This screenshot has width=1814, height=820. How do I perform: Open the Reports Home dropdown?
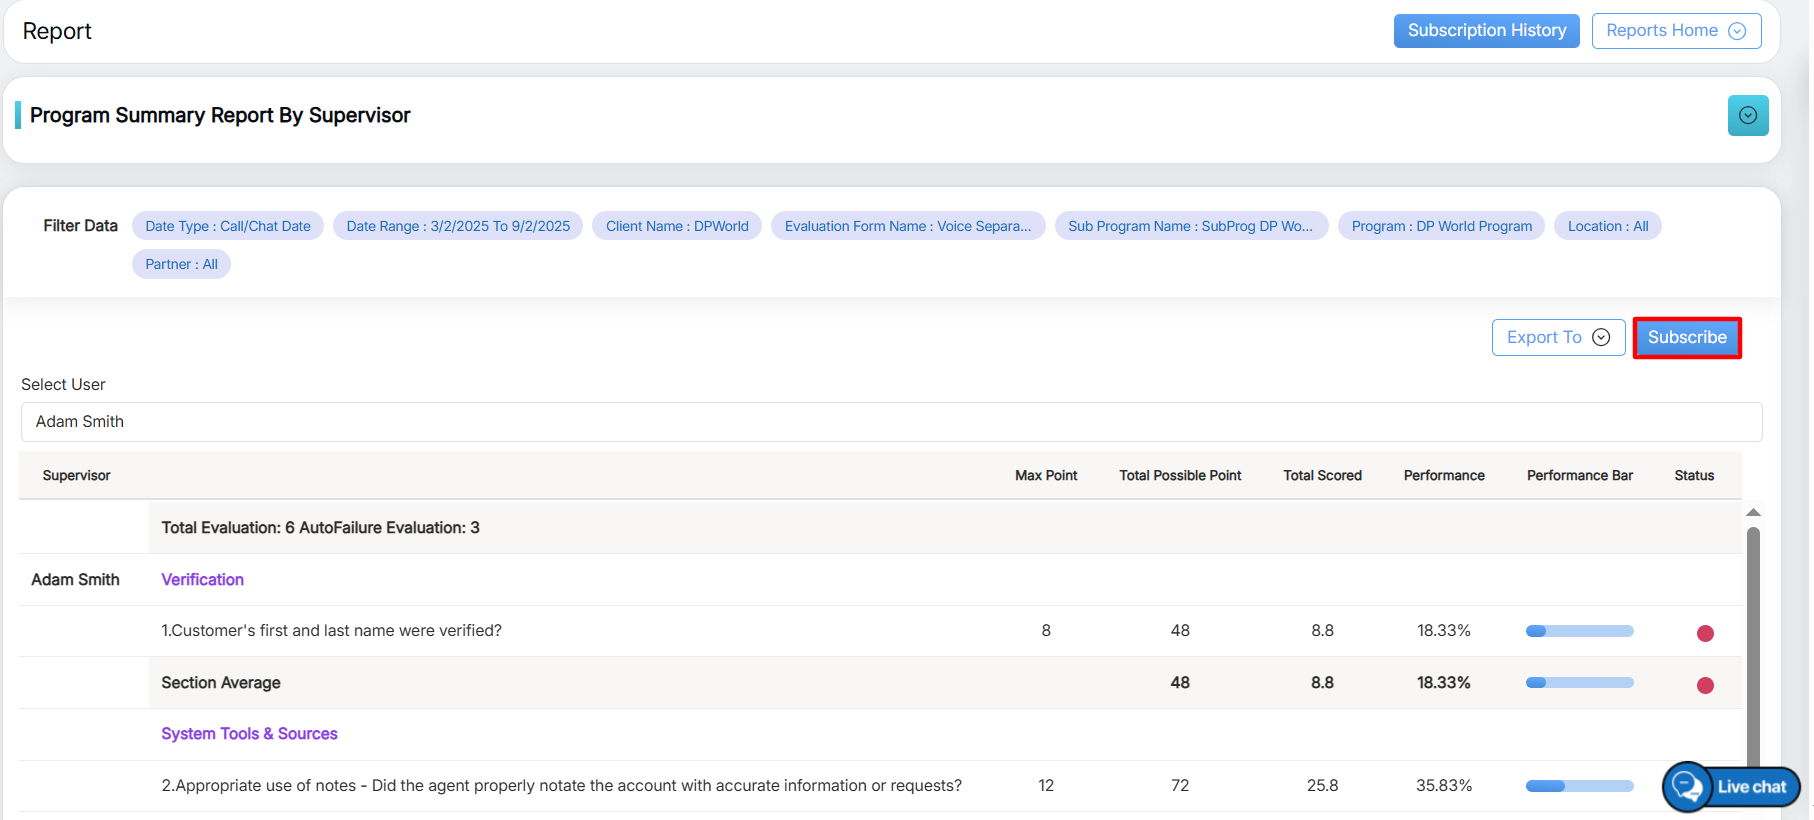click(x=1675, y=31)
